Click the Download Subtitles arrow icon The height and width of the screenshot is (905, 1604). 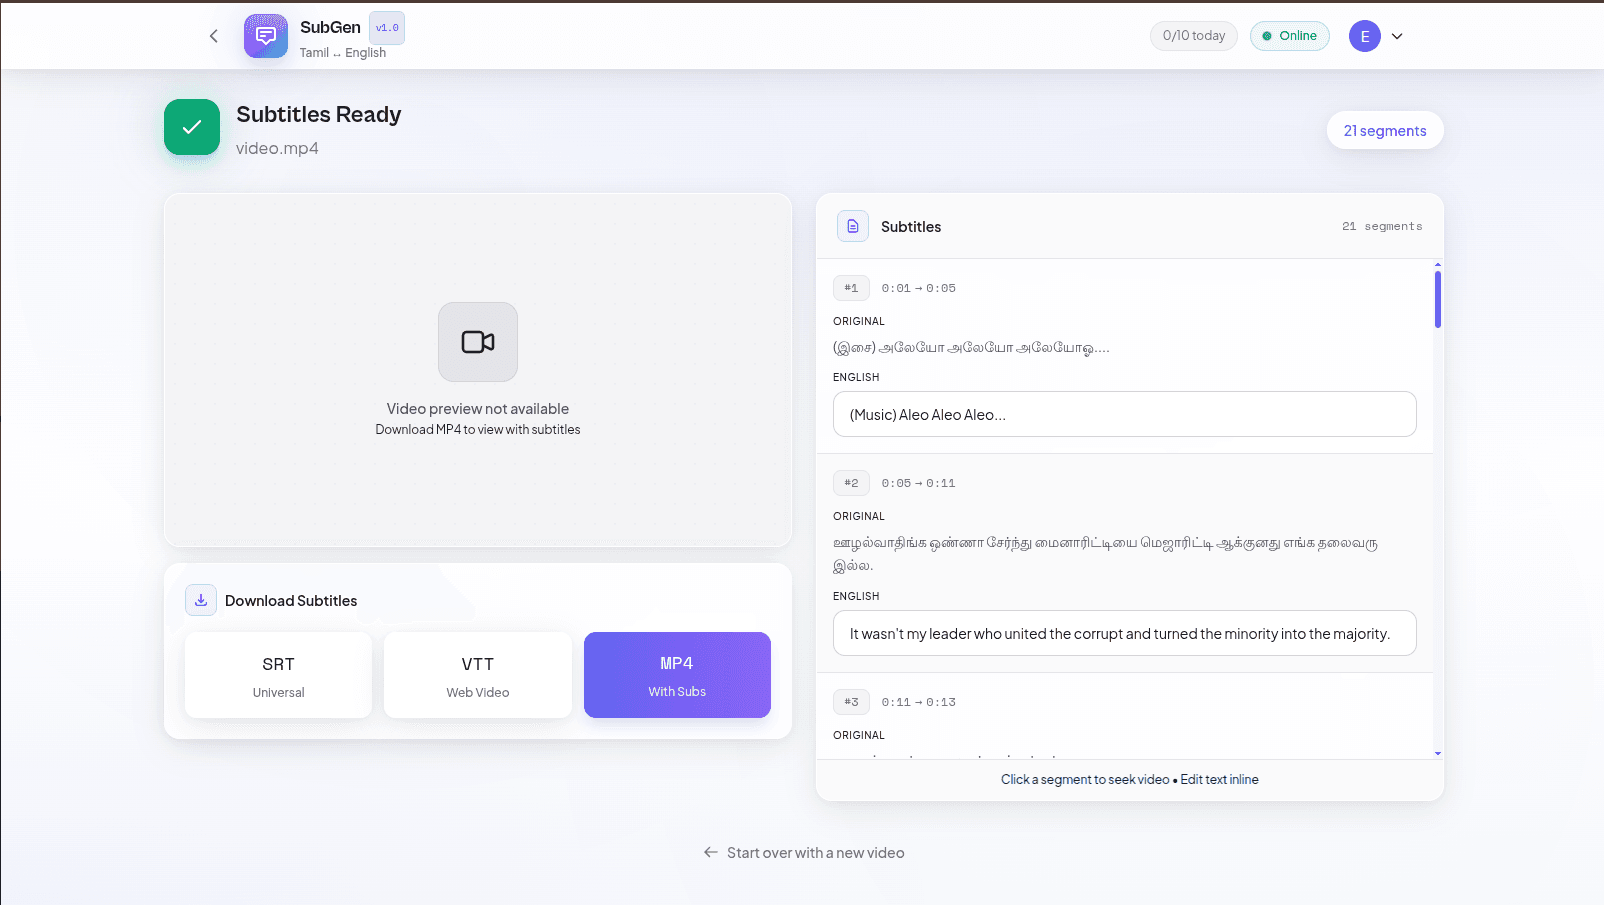pyautogui.click(x=201, y=600)
